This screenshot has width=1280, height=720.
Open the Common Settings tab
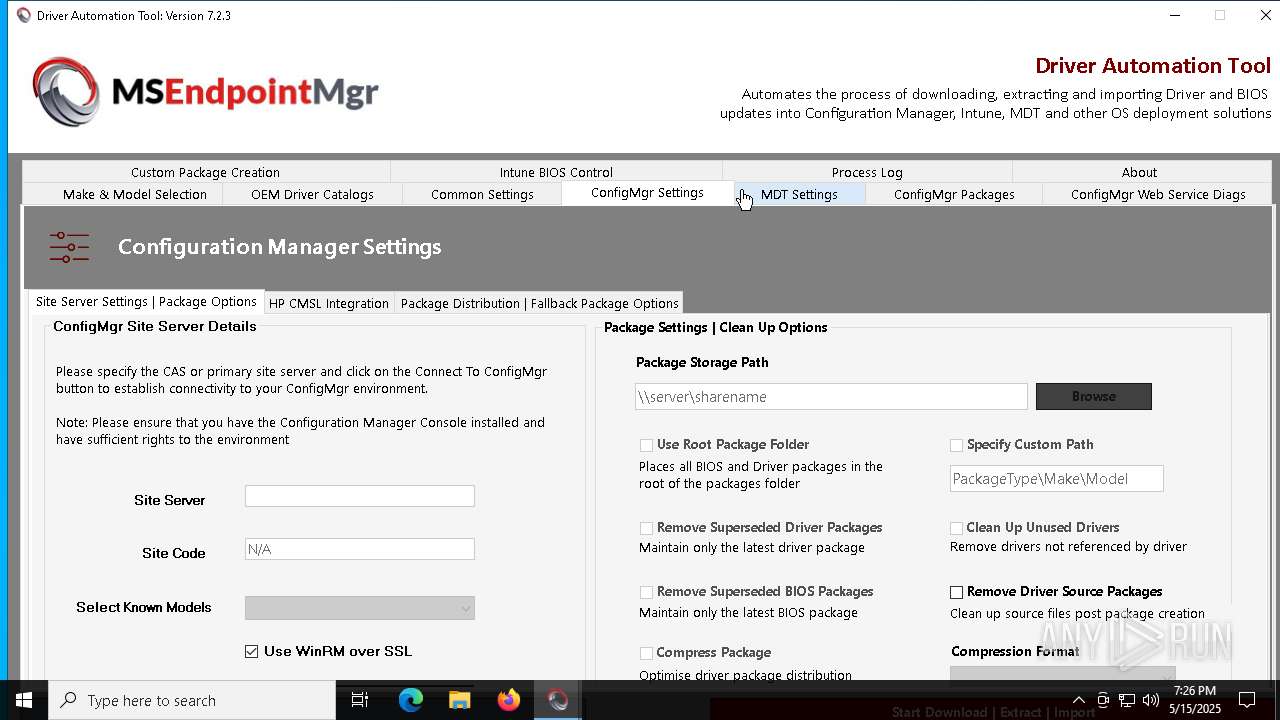(482, 194)
